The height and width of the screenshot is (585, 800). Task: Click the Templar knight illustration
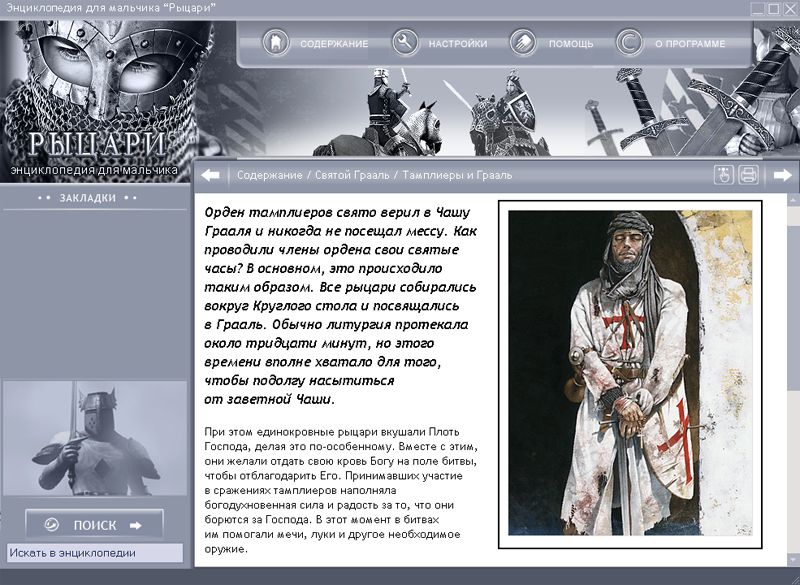(630, 373)
